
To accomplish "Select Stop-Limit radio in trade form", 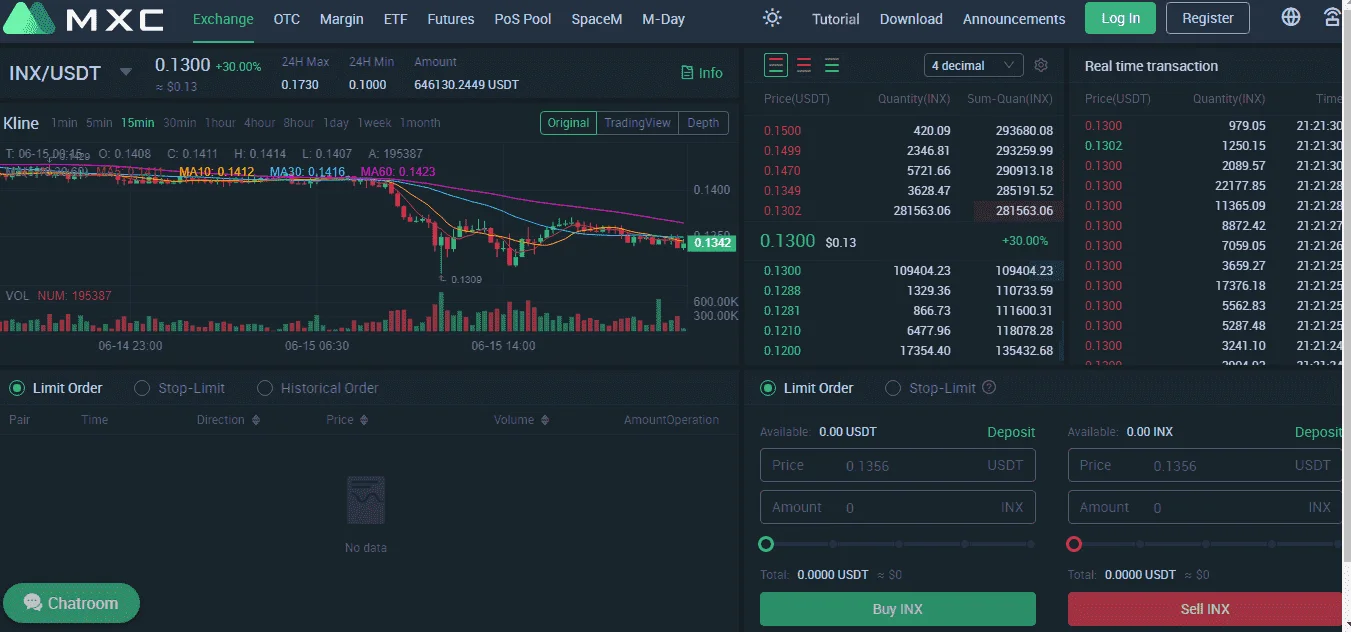I will click(x=893, y=388).
